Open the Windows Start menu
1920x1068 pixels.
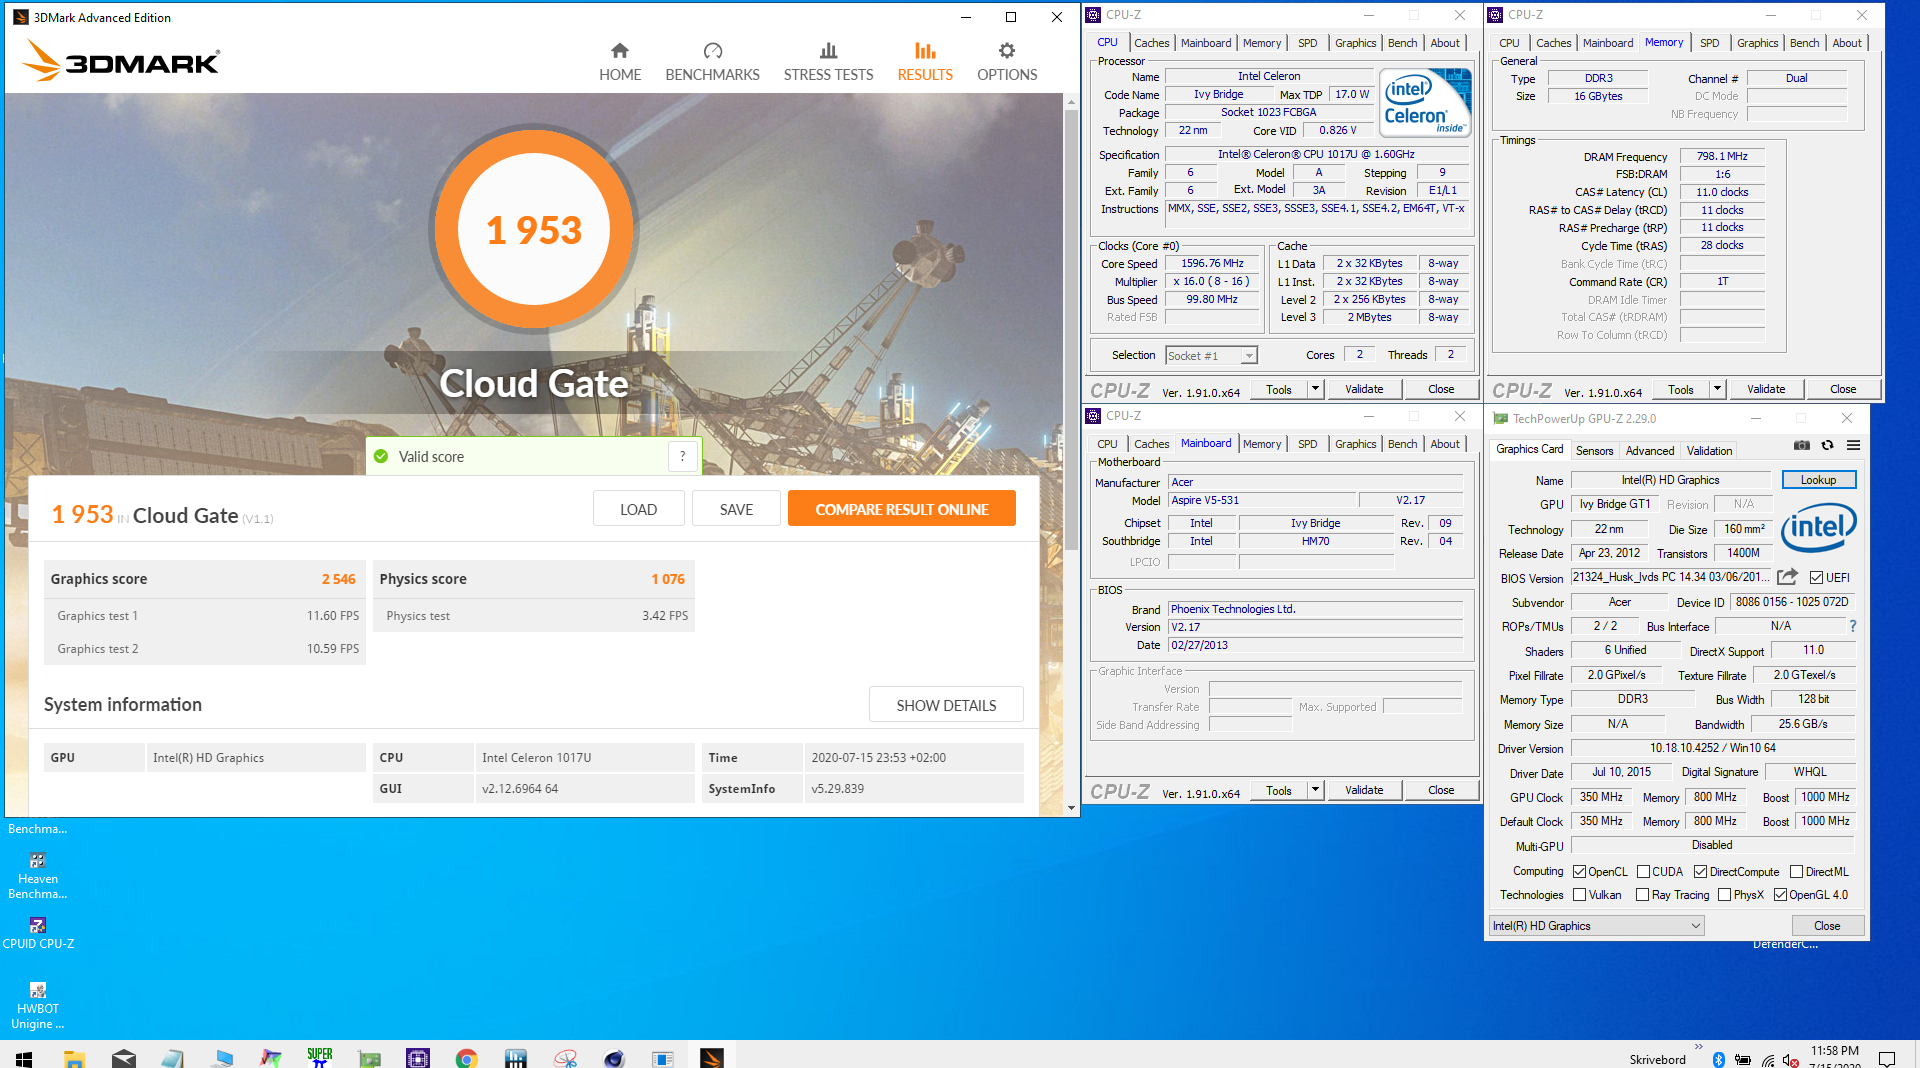pos(24,1058)
